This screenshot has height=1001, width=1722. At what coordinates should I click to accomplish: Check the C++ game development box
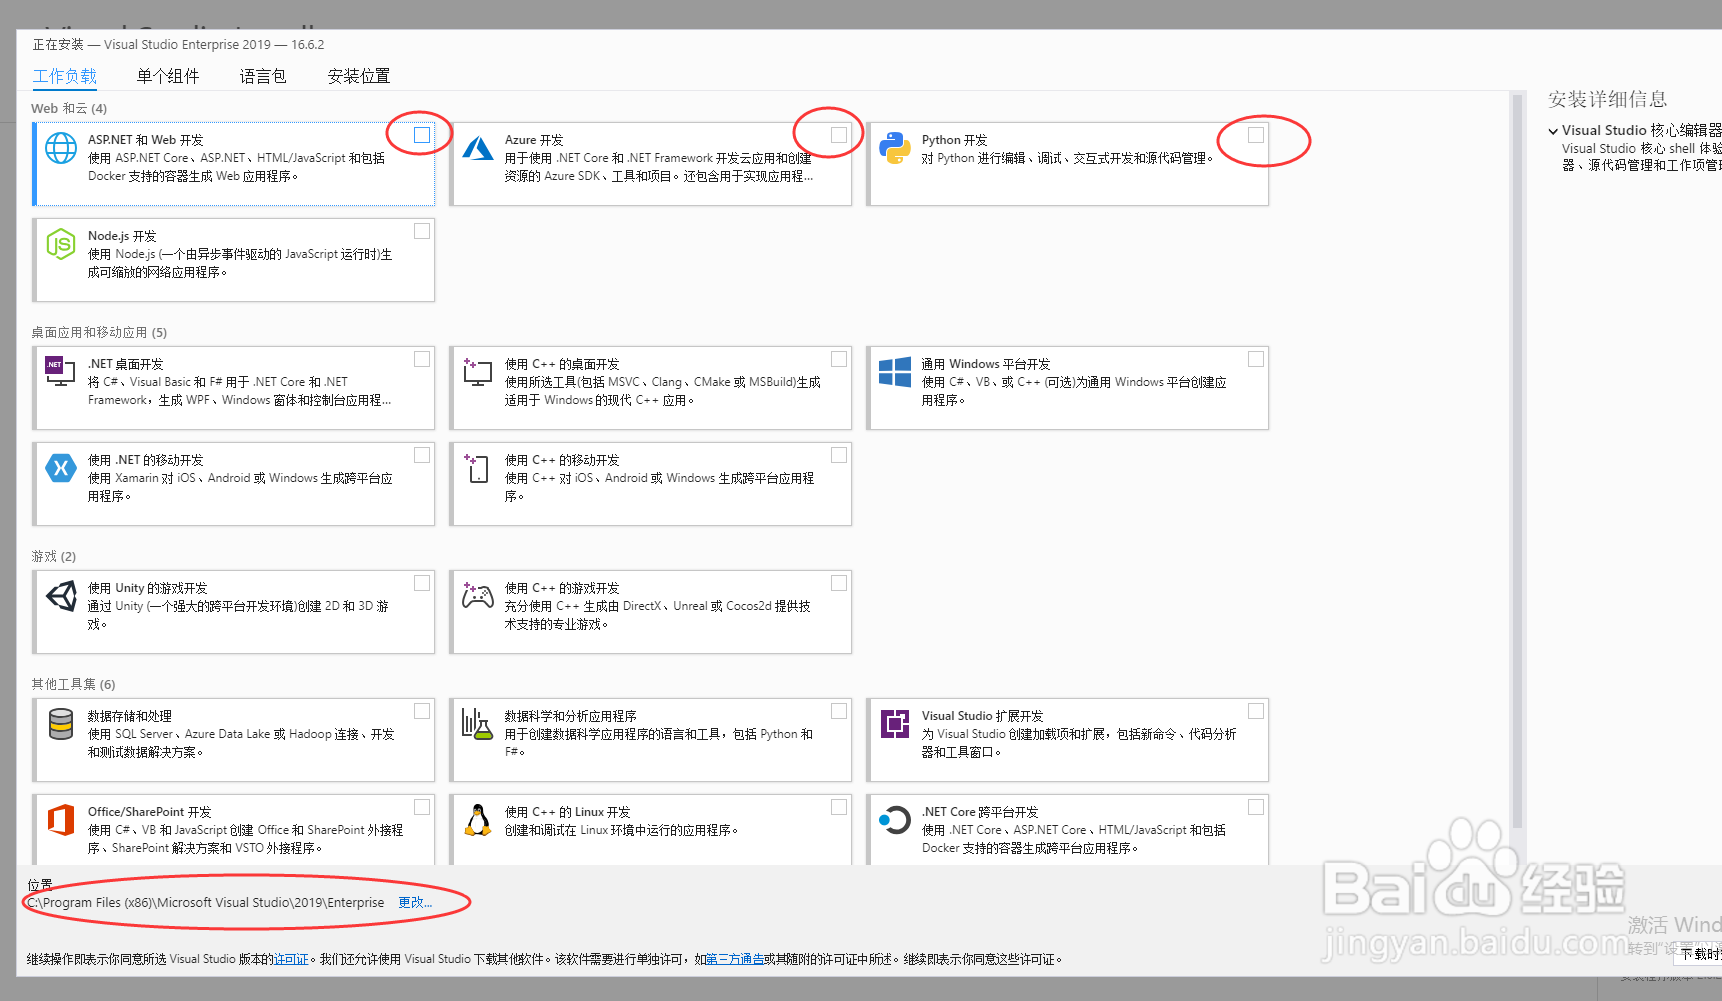(x=839, y=583)
